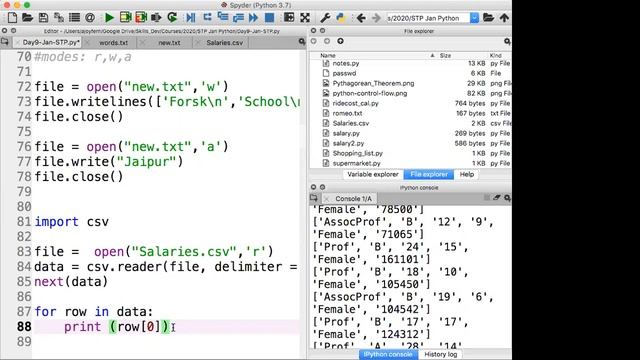This screenshot has height=360, width=640.
Task: Sort files by Kind column header
Action: click(496, 55)
